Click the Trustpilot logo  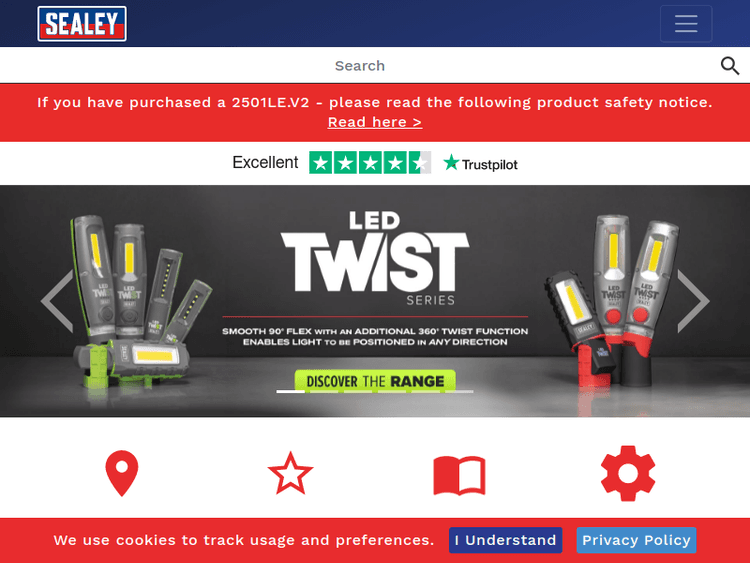click(480, 164)
